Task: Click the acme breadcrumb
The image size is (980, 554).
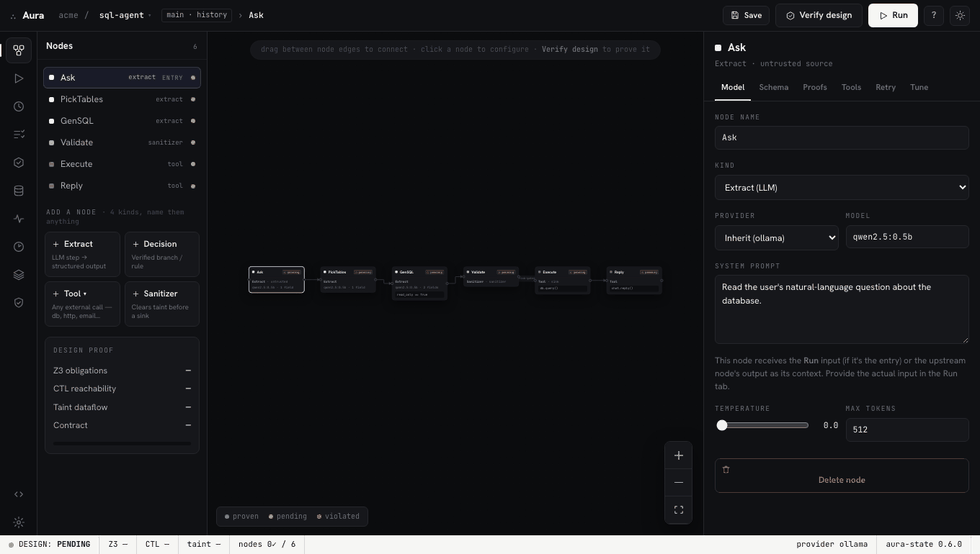Action: [68, 15]
